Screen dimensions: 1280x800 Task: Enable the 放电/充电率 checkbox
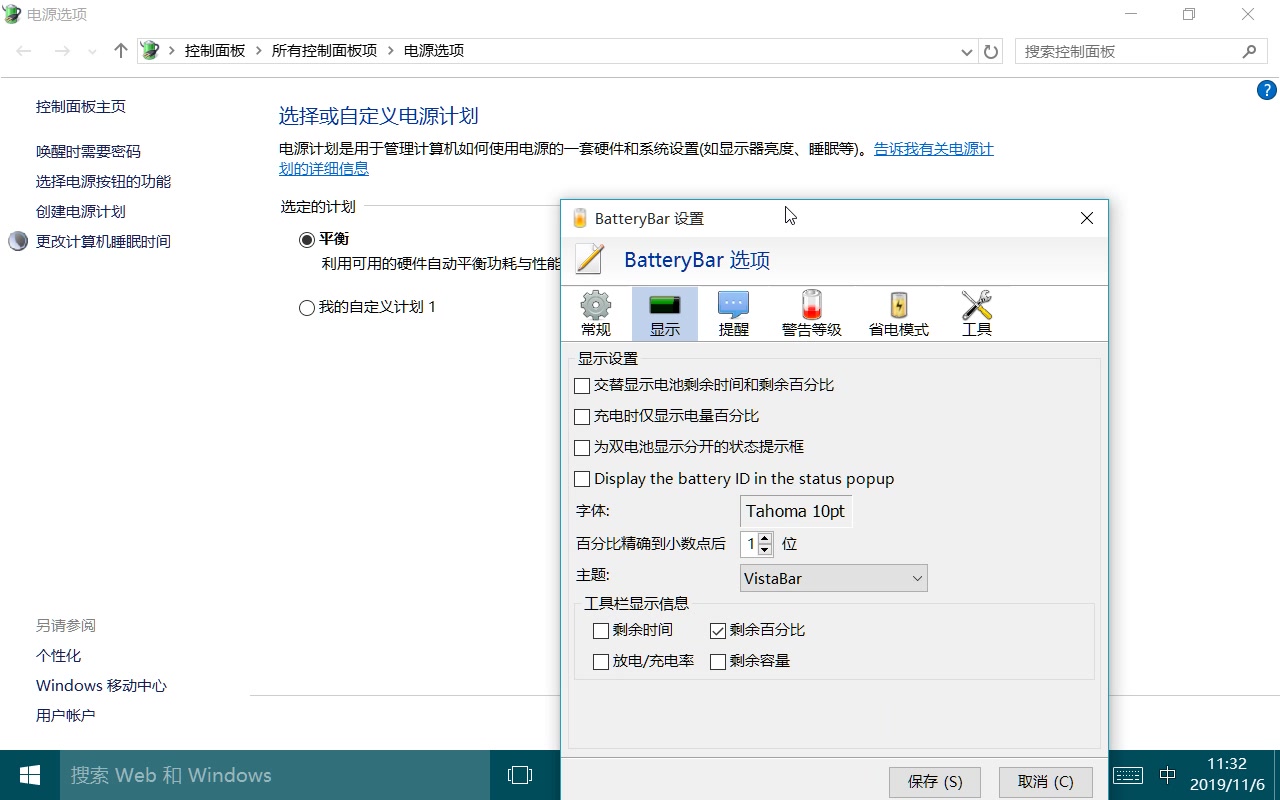(601, 661)
